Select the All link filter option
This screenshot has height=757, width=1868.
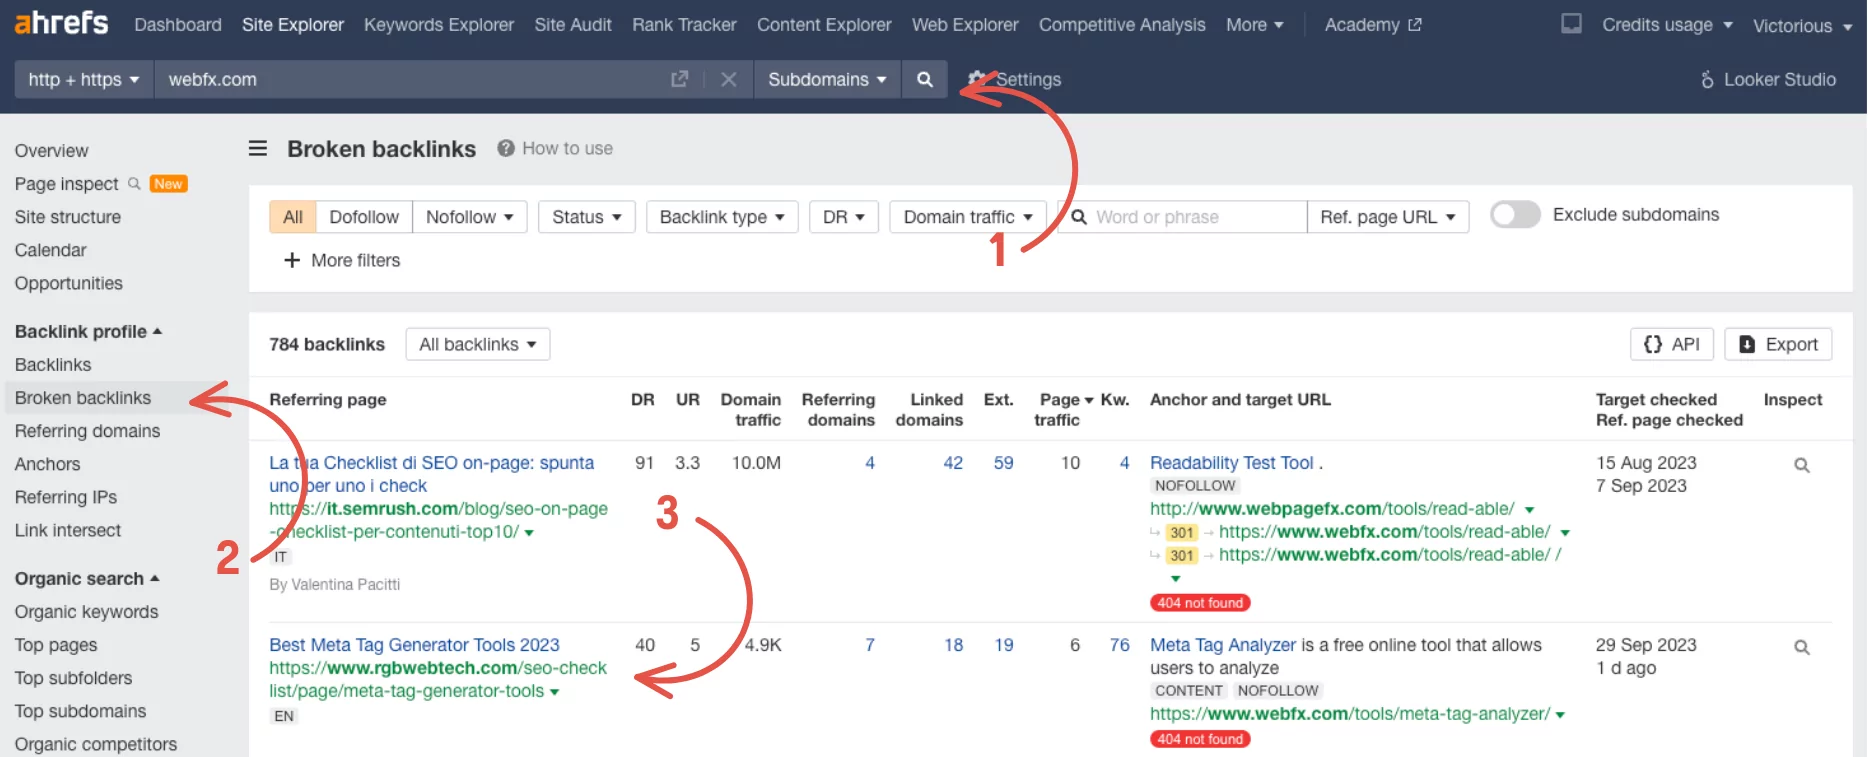click(293, 217)
